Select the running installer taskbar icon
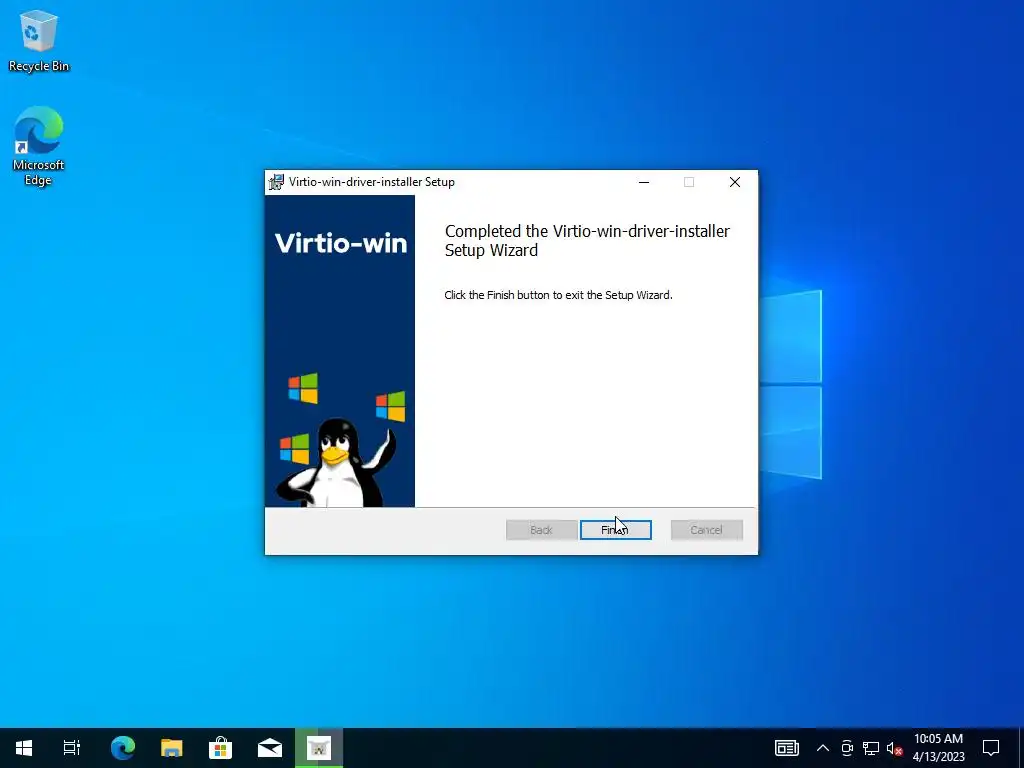This screenshot has width=1024, height=768. tap(319, 747)
